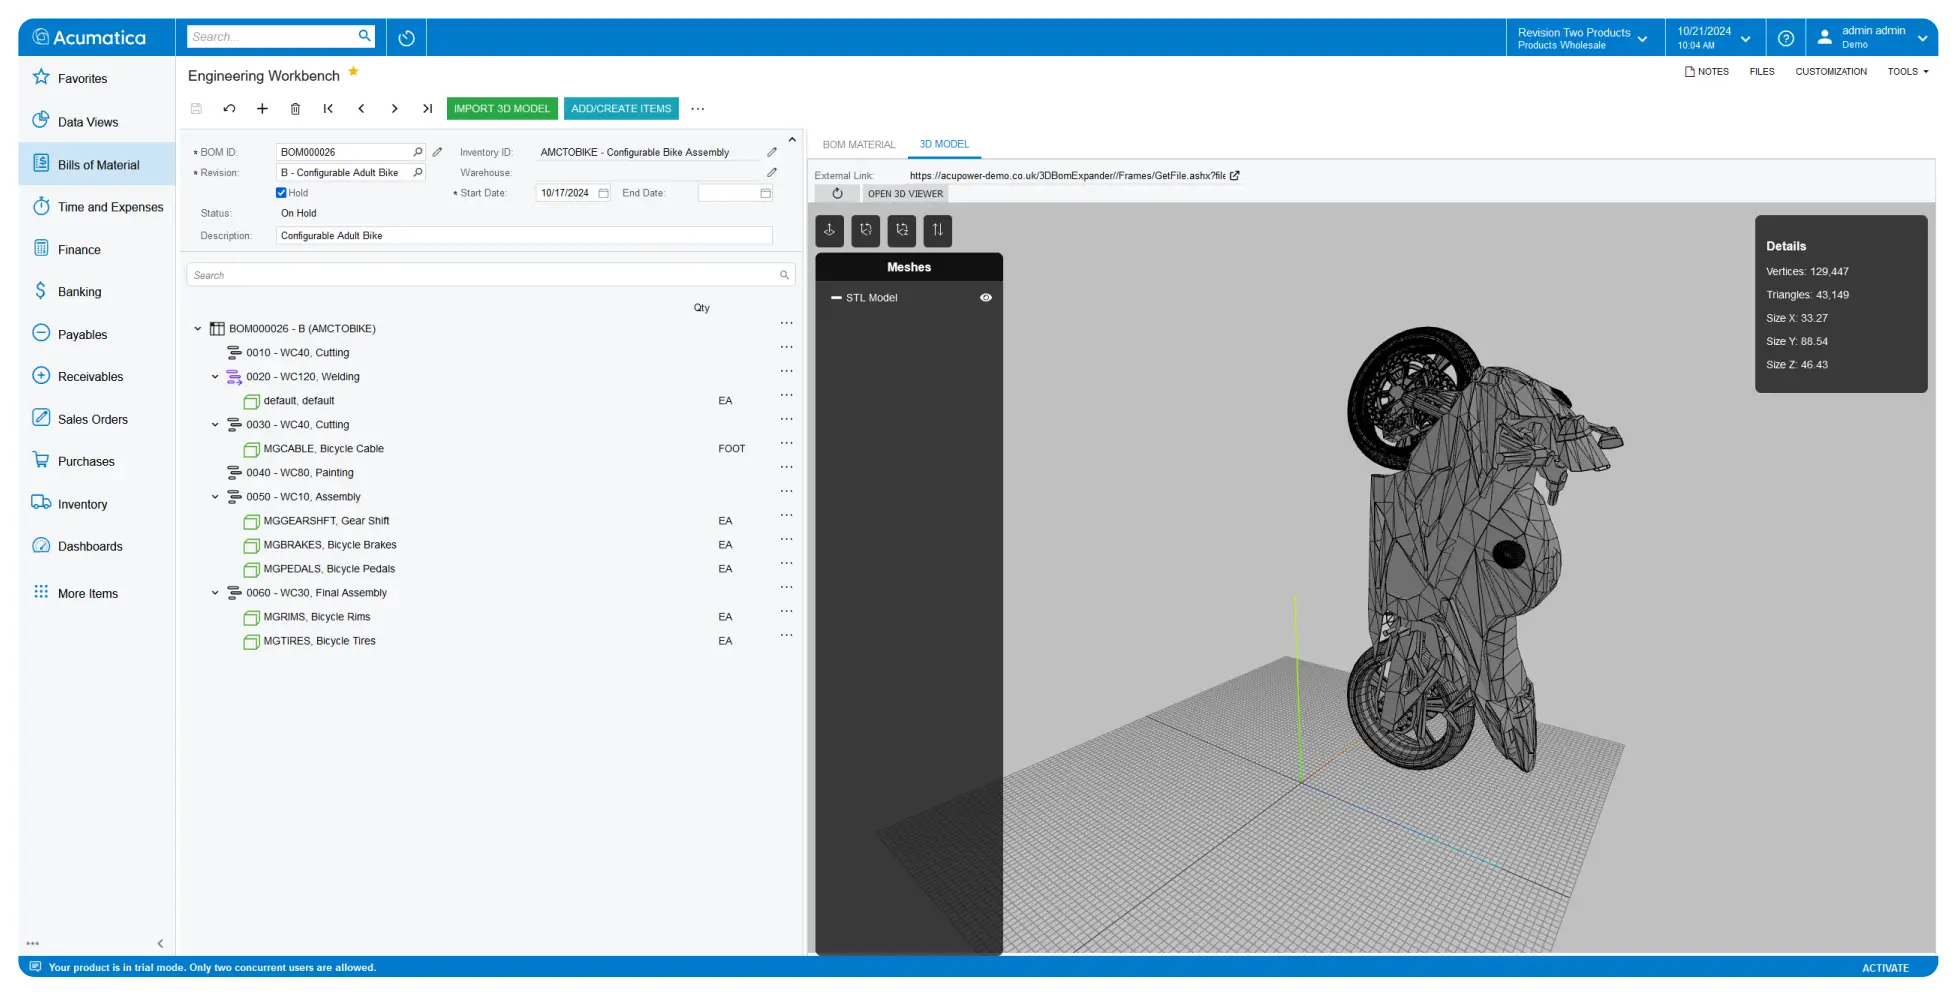Collapse the 0020 - WC120 Welding node

(214, 376)
